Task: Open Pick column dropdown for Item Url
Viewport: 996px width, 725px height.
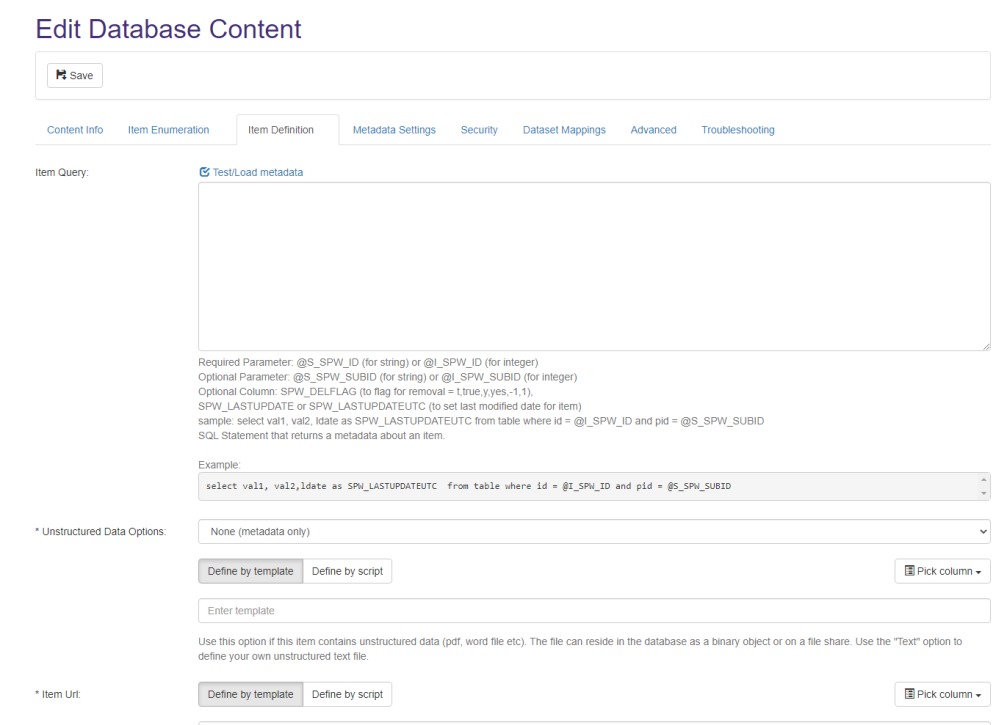Action: tap(942, 694)
